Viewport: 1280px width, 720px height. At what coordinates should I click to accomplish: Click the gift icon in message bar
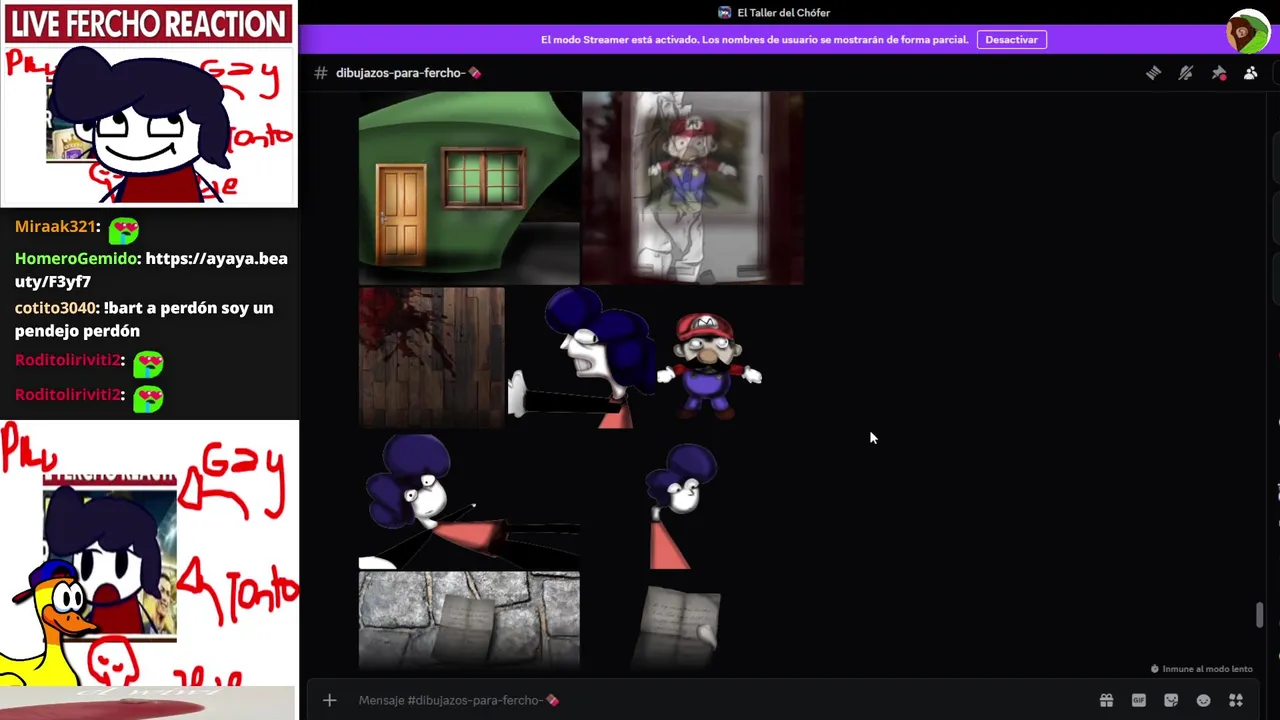[x=1106, y=700]
